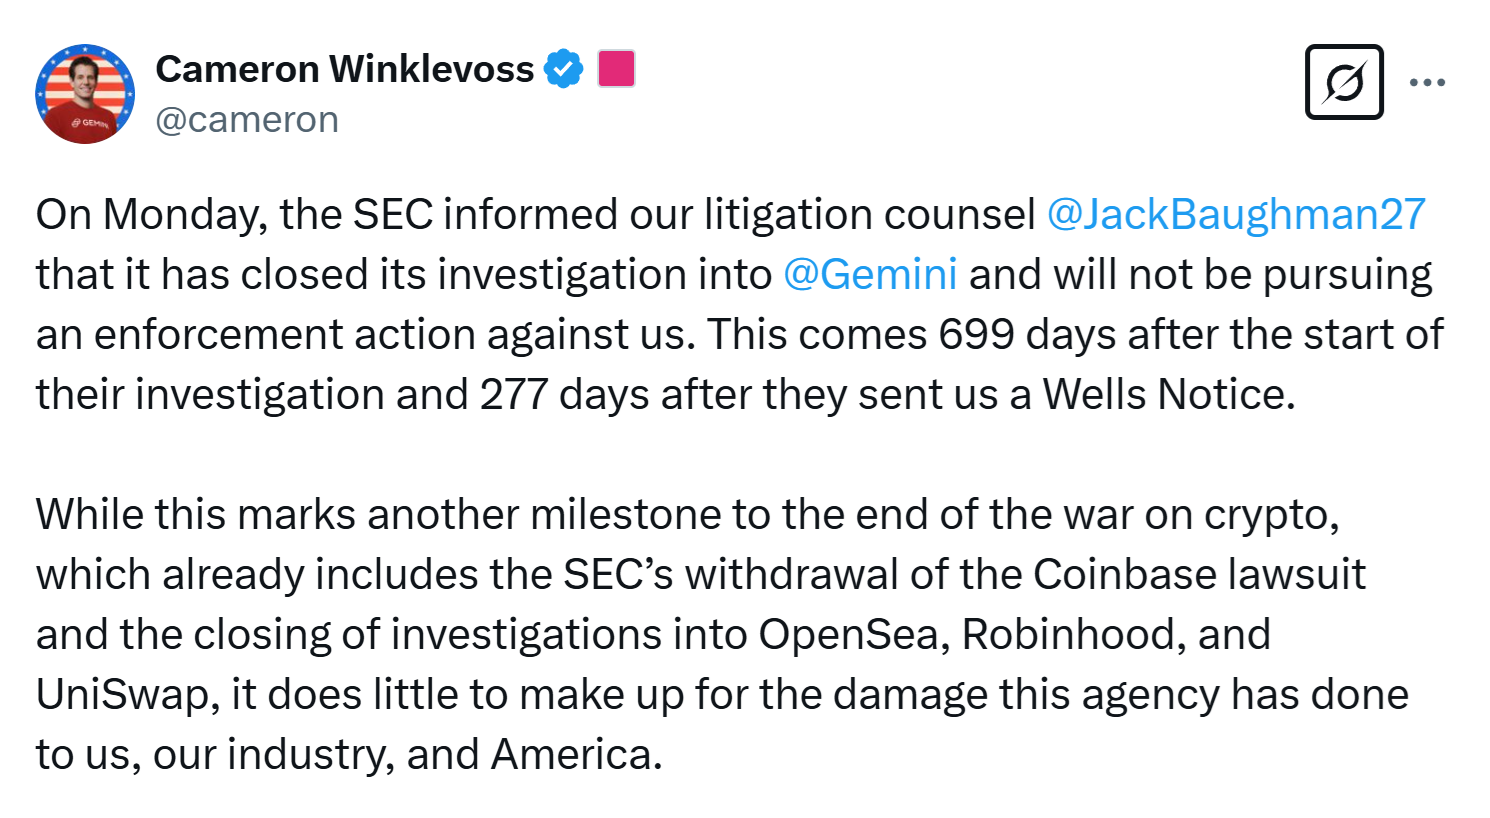Open the three-dot more options menu
Image resolution: width=1490 pixels, height=818 pixels.
coord(1427,82)
